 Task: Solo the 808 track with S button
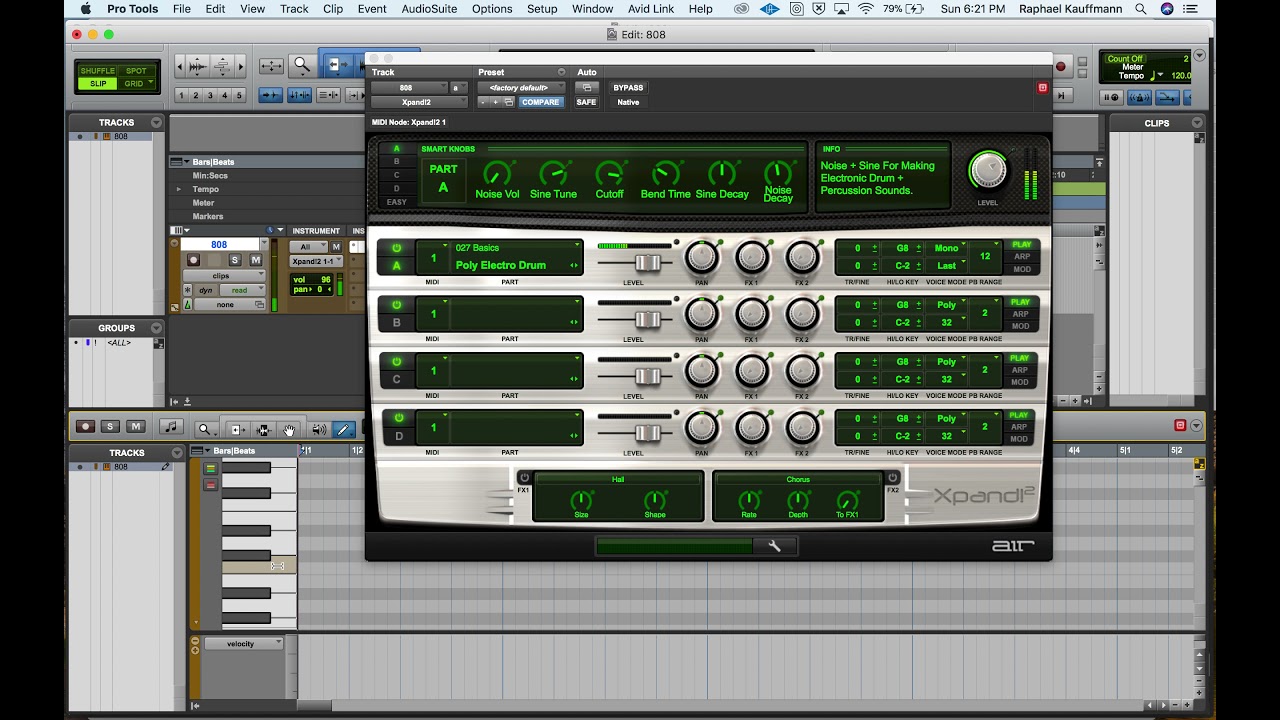pos(235,260)
